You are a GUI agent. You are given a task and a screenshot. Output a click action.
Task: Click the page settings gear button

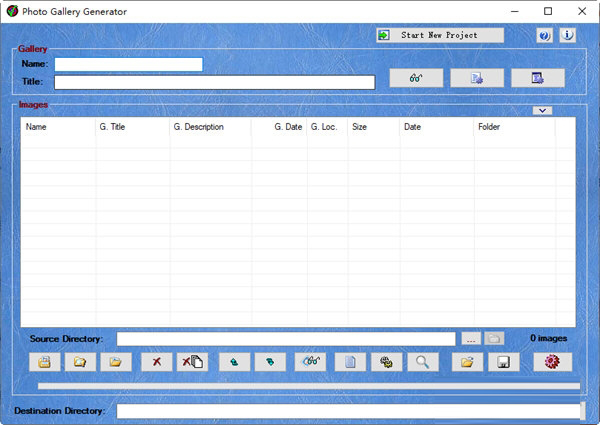tap(477, 78)
